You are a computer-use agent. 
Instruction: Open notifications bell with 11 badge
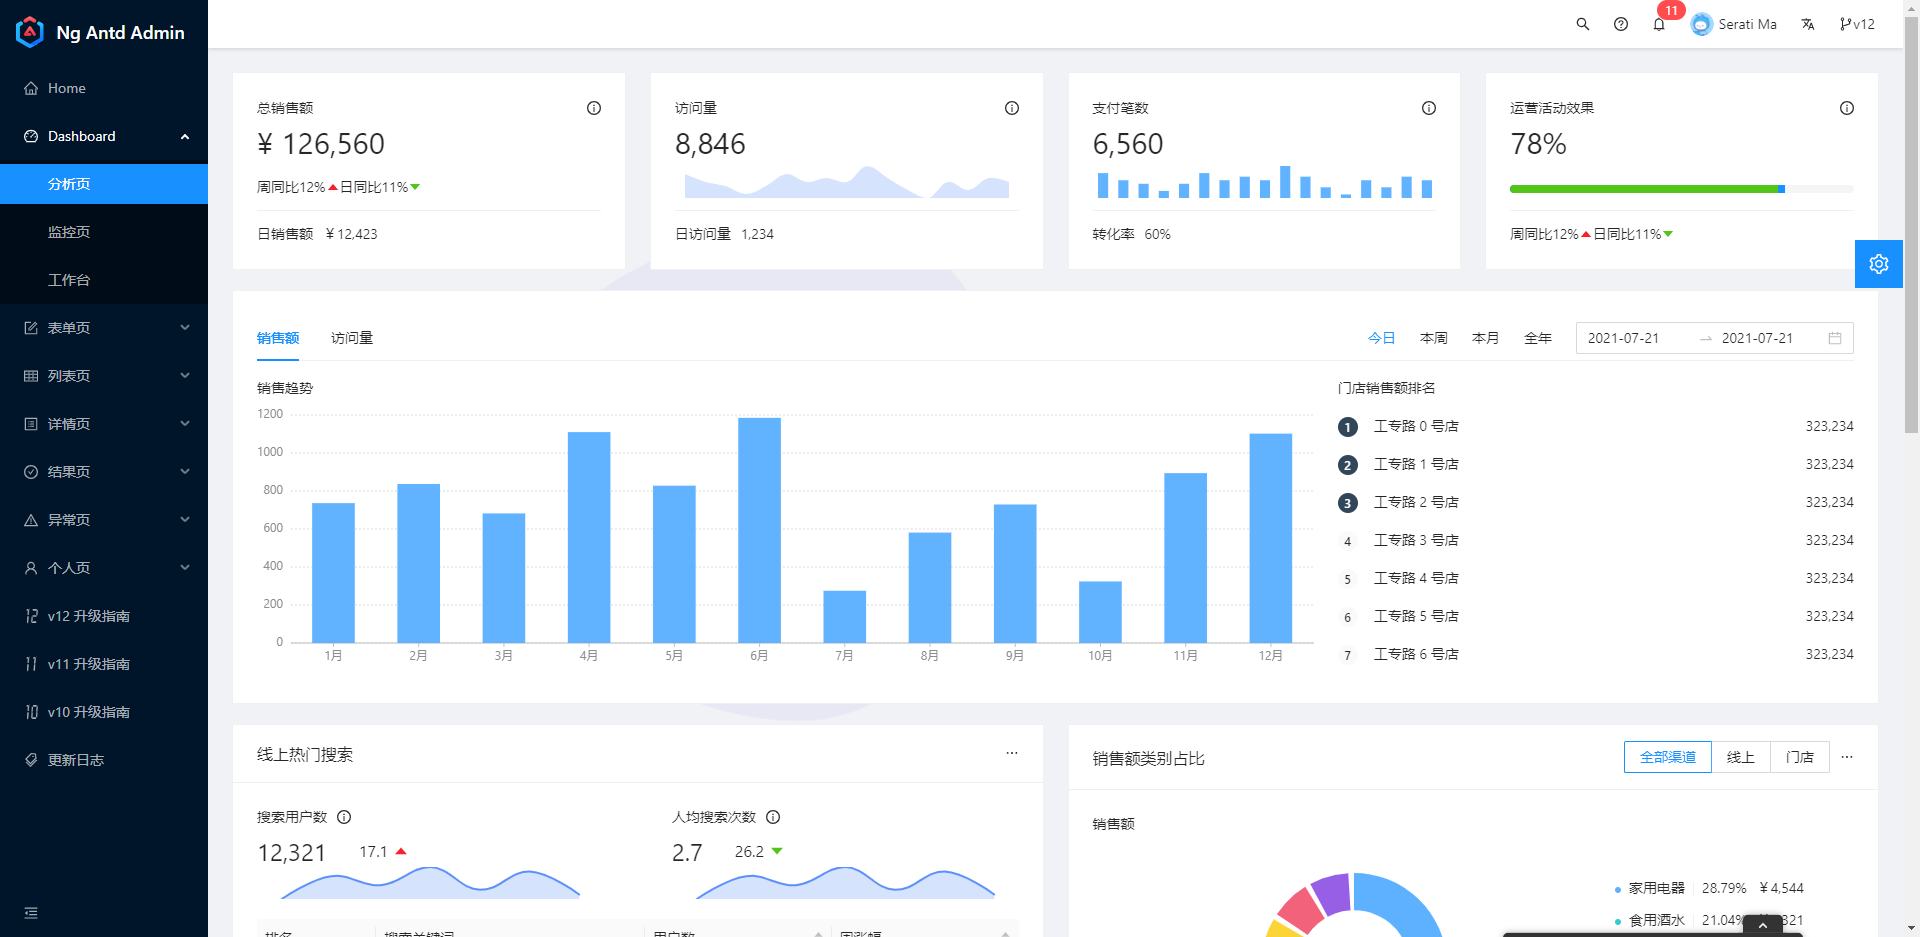click(x=1659, y=24)
